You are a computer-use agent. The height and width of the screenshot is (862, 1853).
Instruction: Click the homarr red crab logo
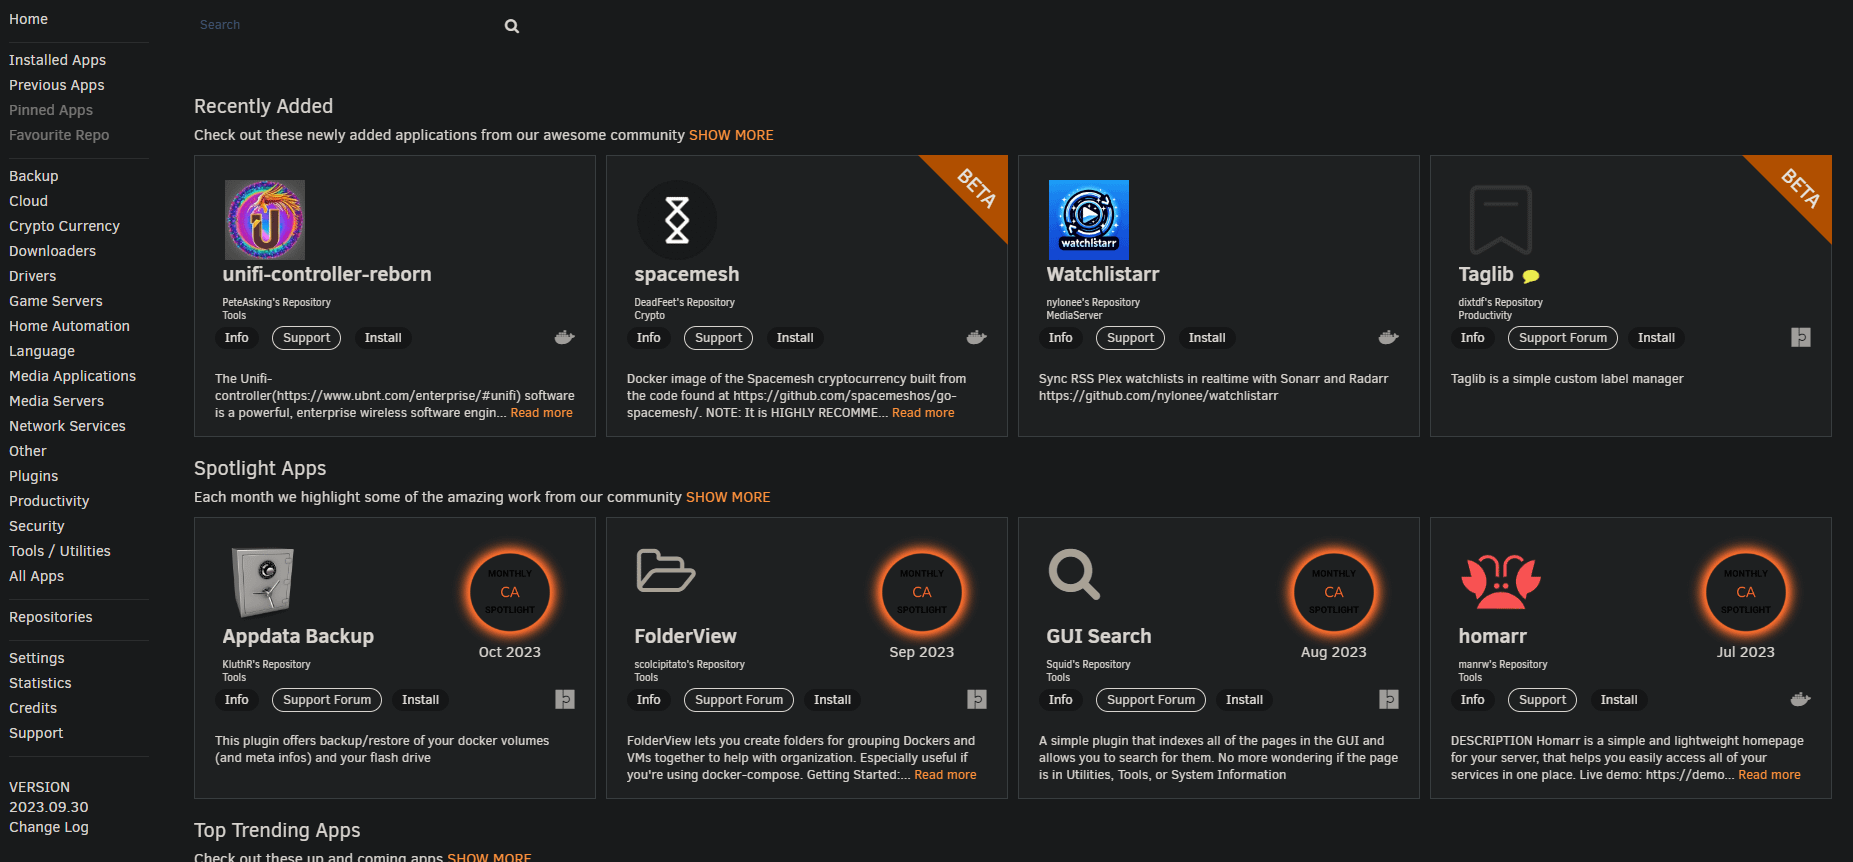pos(1500,581)
